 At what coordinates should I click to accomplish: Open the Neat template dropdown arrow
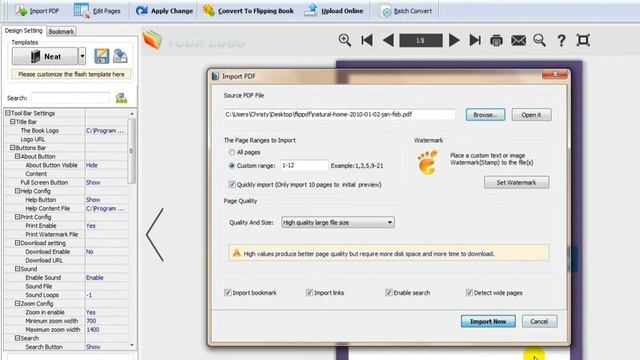[x=82, y=56]
